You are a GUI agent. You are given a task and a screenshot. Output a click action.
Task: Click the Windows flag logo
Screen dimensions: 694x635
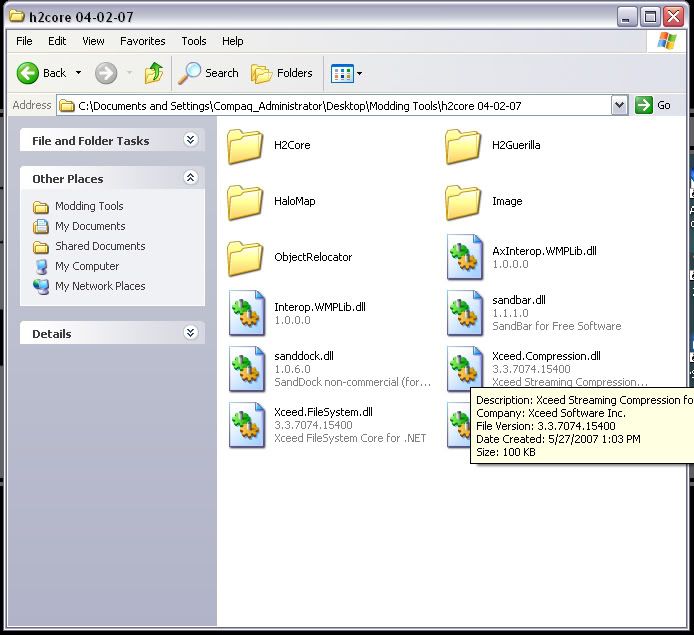[667, 41]
